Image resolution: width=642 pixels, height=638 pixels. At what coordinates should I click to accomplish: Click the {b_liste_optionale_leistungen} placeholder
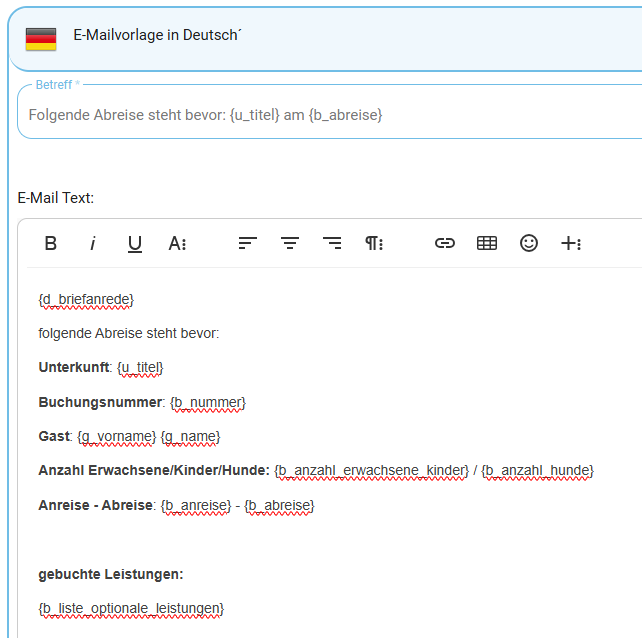131,608
